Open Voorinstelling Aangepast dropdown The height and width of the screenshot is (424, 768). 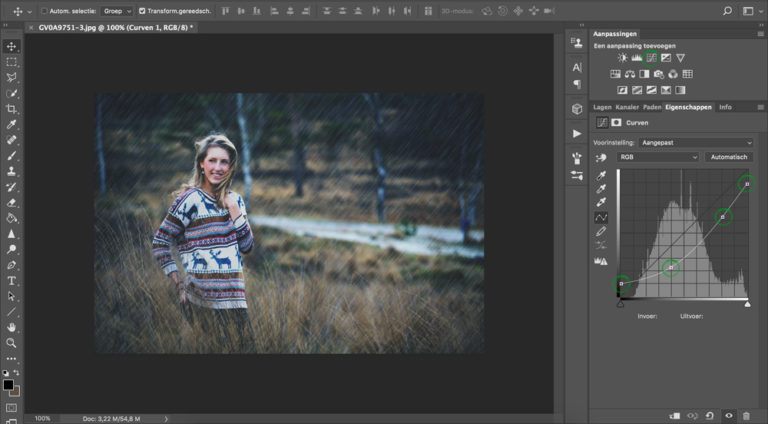click(696, 142)
